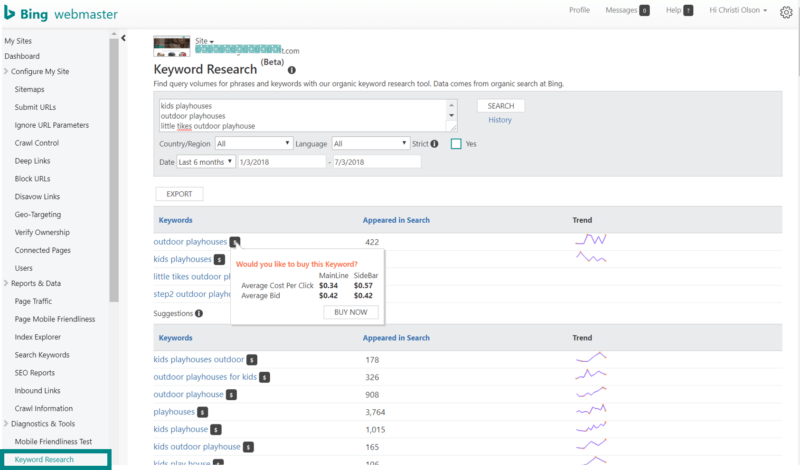Open Sitemaps page

[x=29, y=89]
